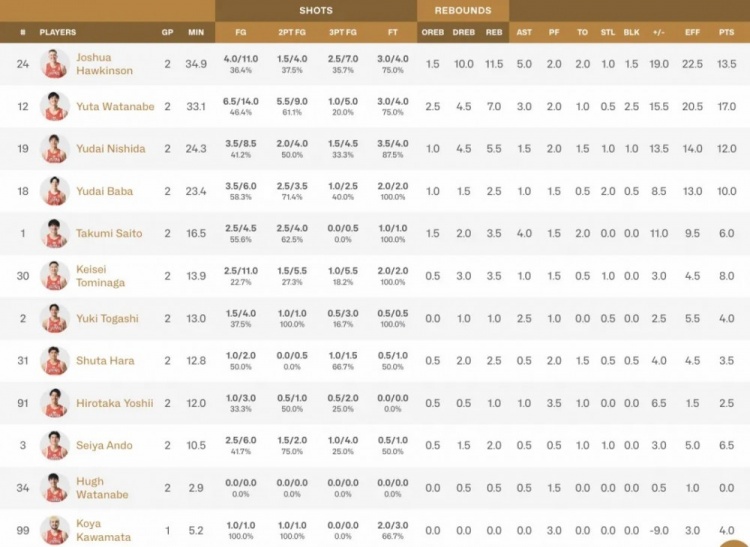Open Shuta Hara's headshot icon
The image size is (750, 547).
[55, 361]
